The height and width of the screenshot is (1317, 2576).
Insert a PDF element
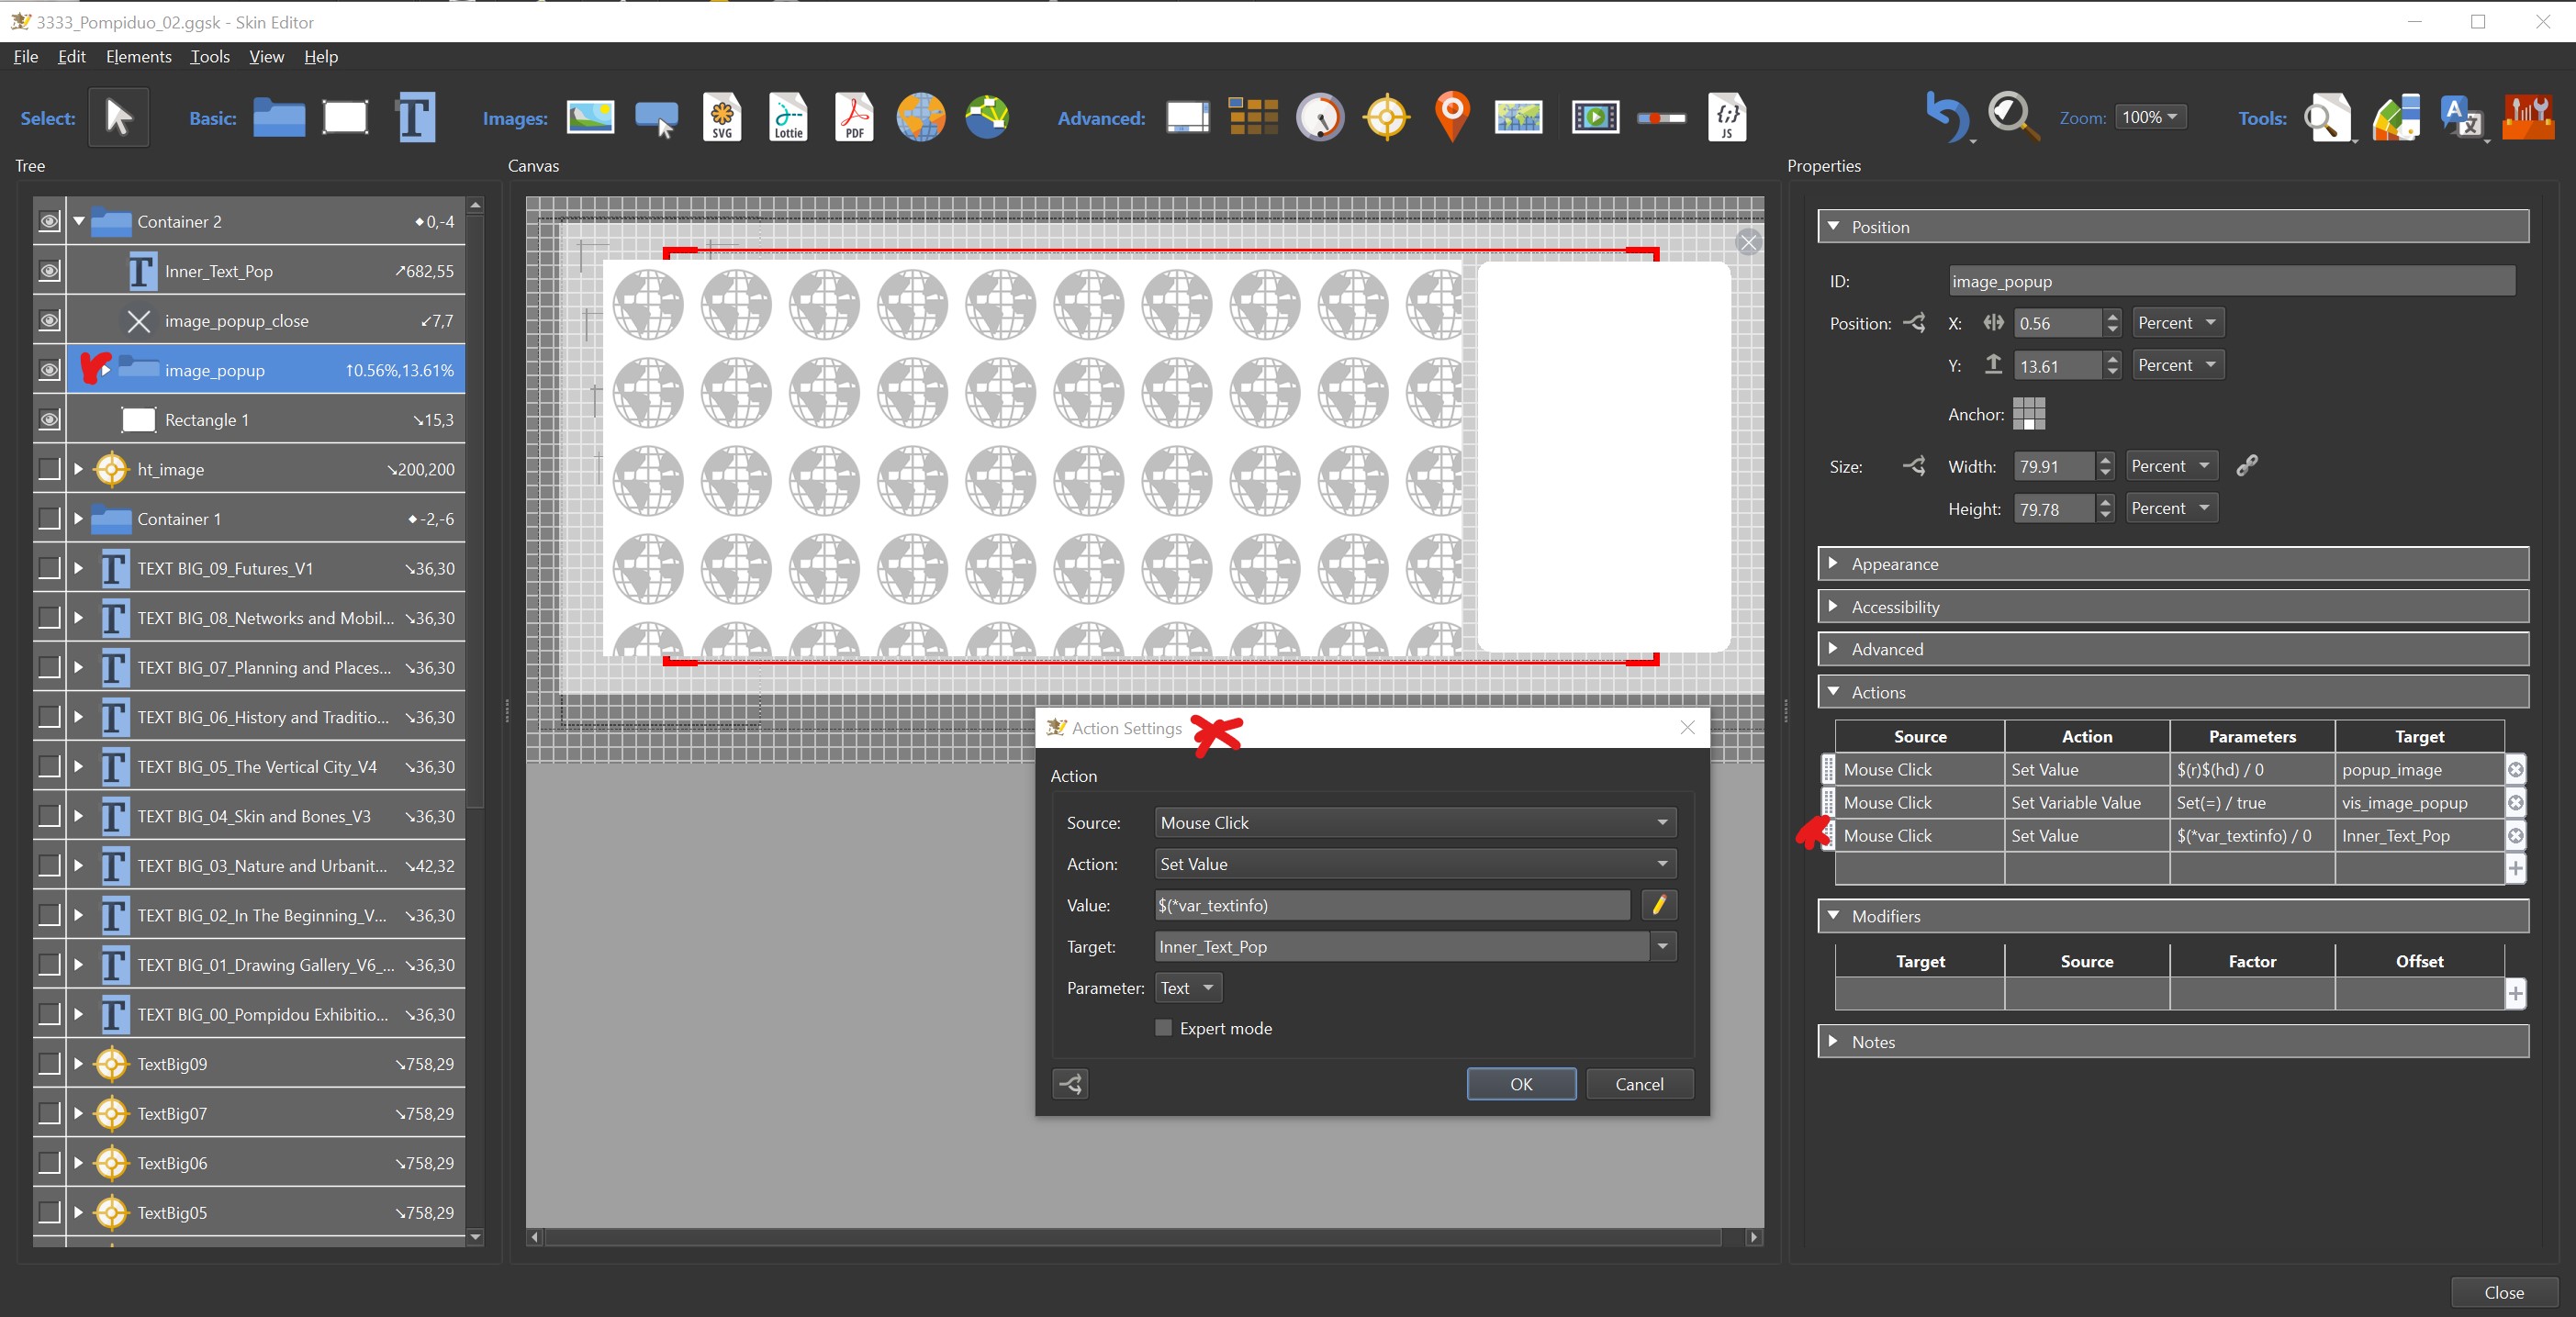[854, 117]
